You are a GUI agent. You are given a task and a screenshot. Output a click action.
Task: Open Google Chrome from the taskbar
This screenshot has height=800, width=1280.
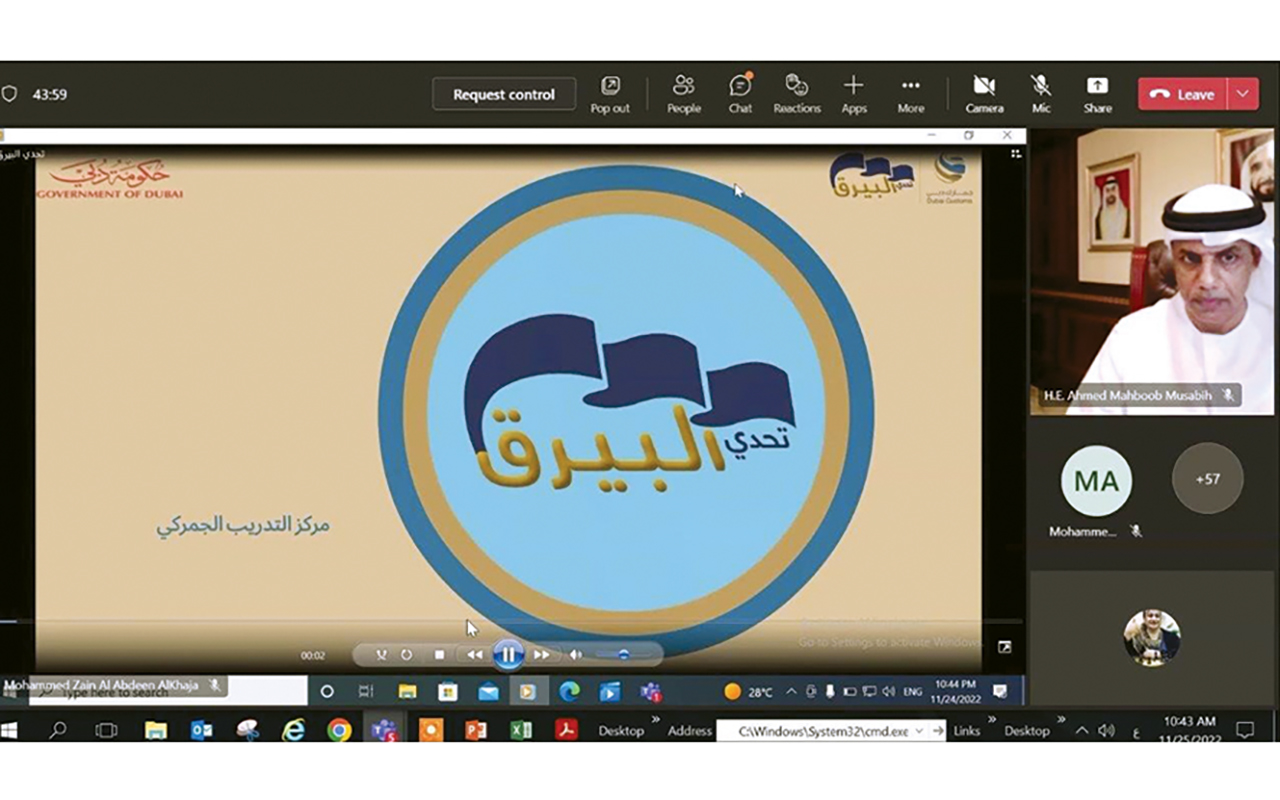pos(339,731)
